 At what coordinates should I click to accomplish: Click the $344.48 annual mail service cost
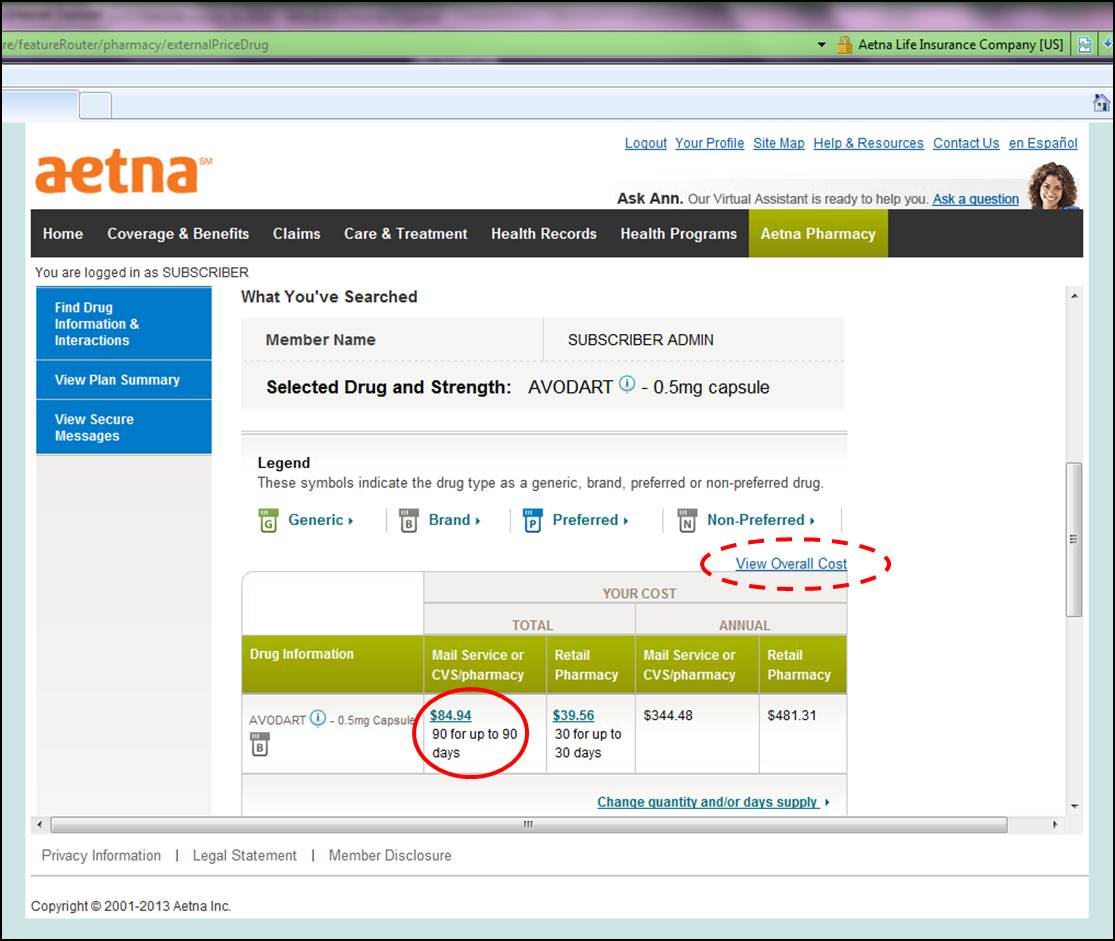click(668, 715)
